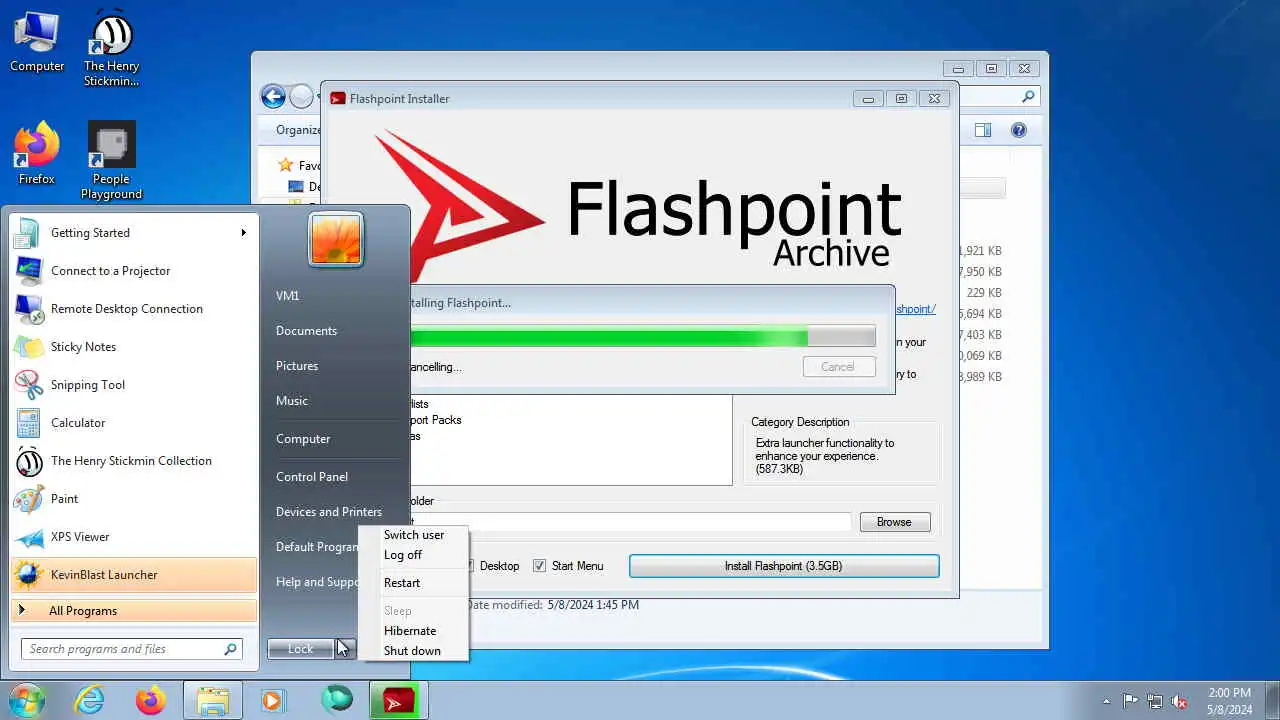Show hidden tray icons arrow
This screenshot has width=1280, height=720.
1106,701
